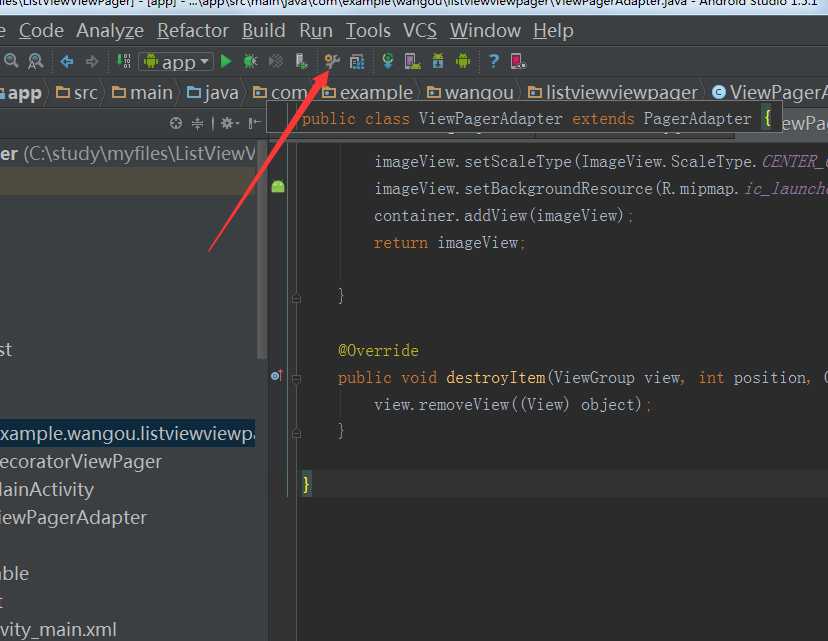Click 'return imageView' line in editor

point(449,243)
